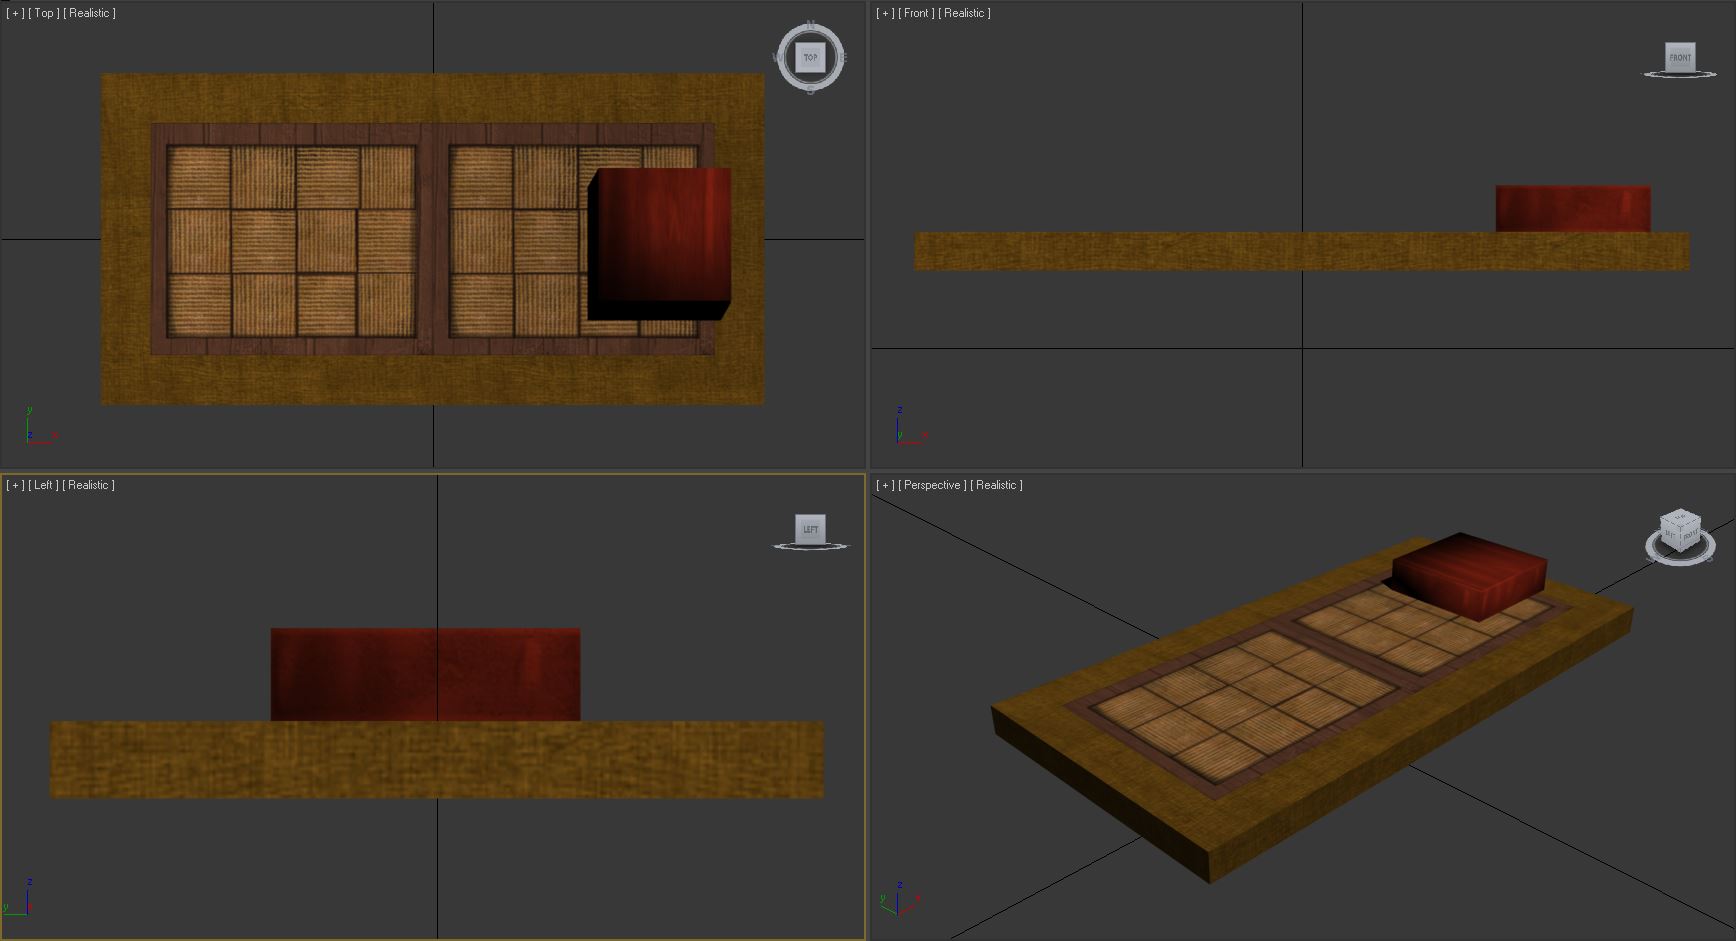Open the [+] menu in Top viewport
The height and width of the screenshot is (941, 1736).
[x=15, y=13]
